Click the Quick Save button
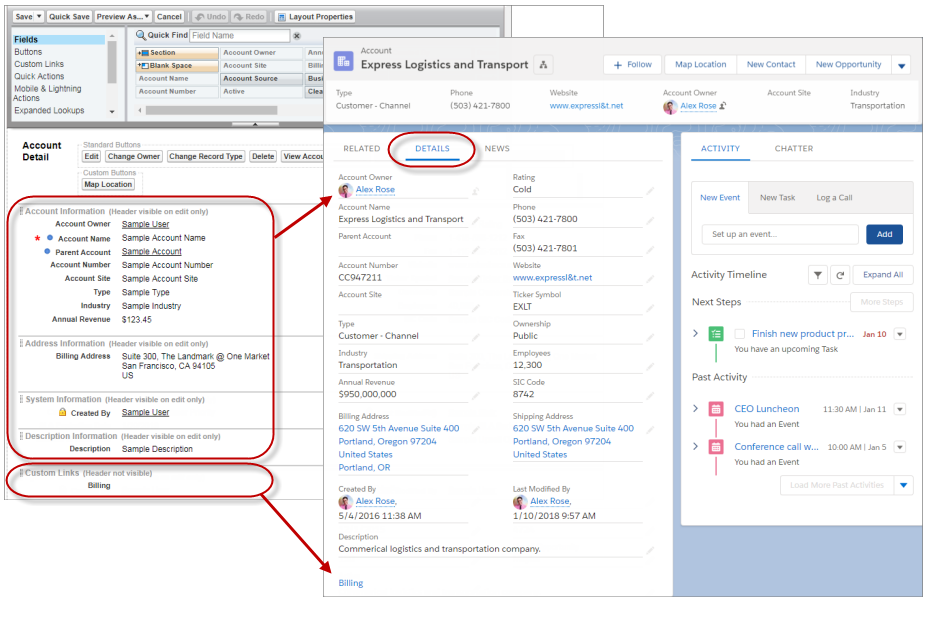Image resolution: width=929 pixels, height=617 pixels. [x=69, y=17]
